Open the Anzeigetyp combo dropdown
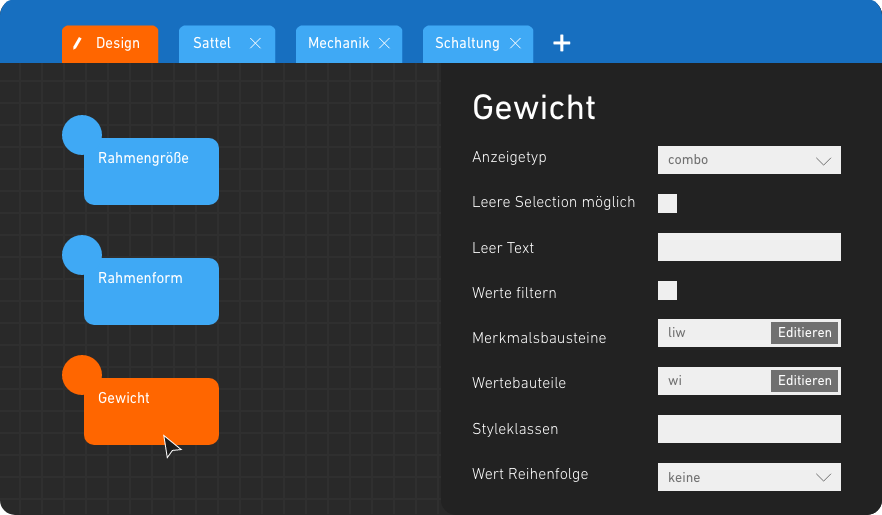 [x=749, y=160]
